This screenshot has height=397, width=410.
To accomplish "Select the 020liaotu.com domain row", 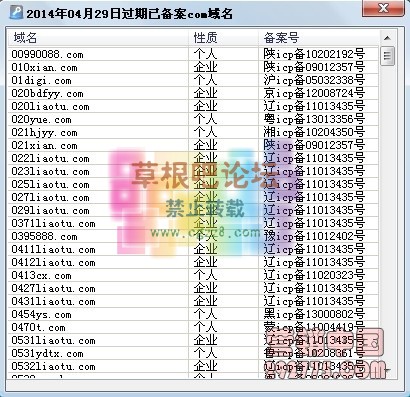I will point(193,106).
